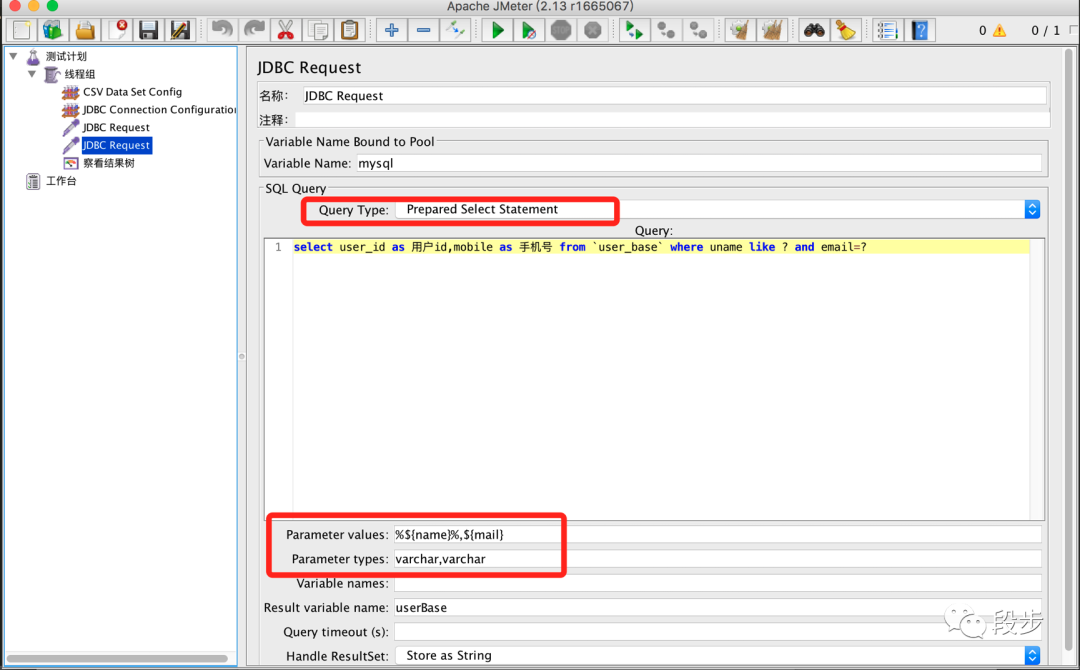Expand all nodes with plus icon
This screenshot has height=670, width=1080.
(391, 30)
